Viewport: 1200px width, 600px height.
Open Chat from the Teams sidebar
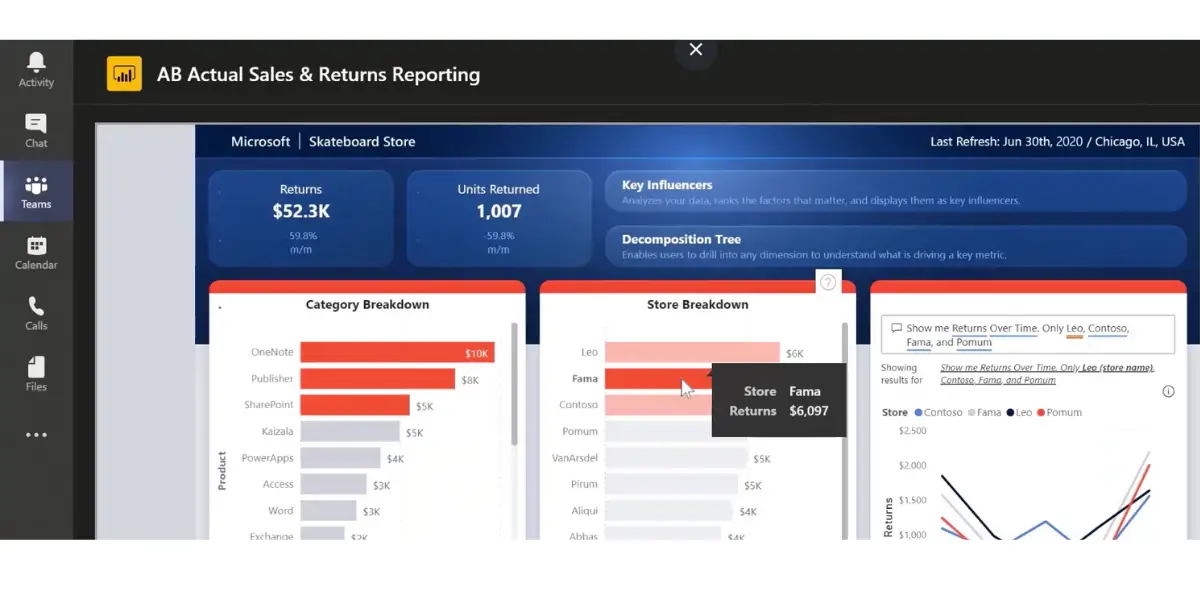36,130
